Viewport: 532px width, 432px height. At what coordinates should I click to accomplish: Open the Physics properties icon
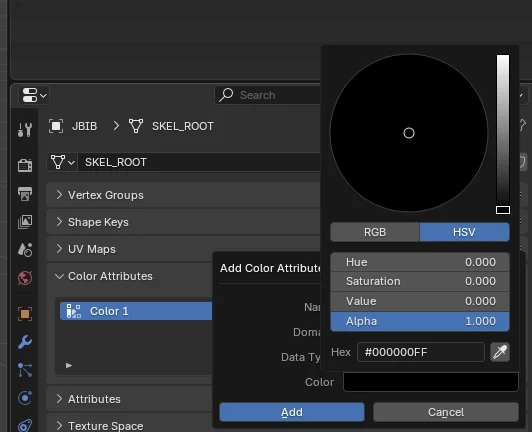(25, 398)
